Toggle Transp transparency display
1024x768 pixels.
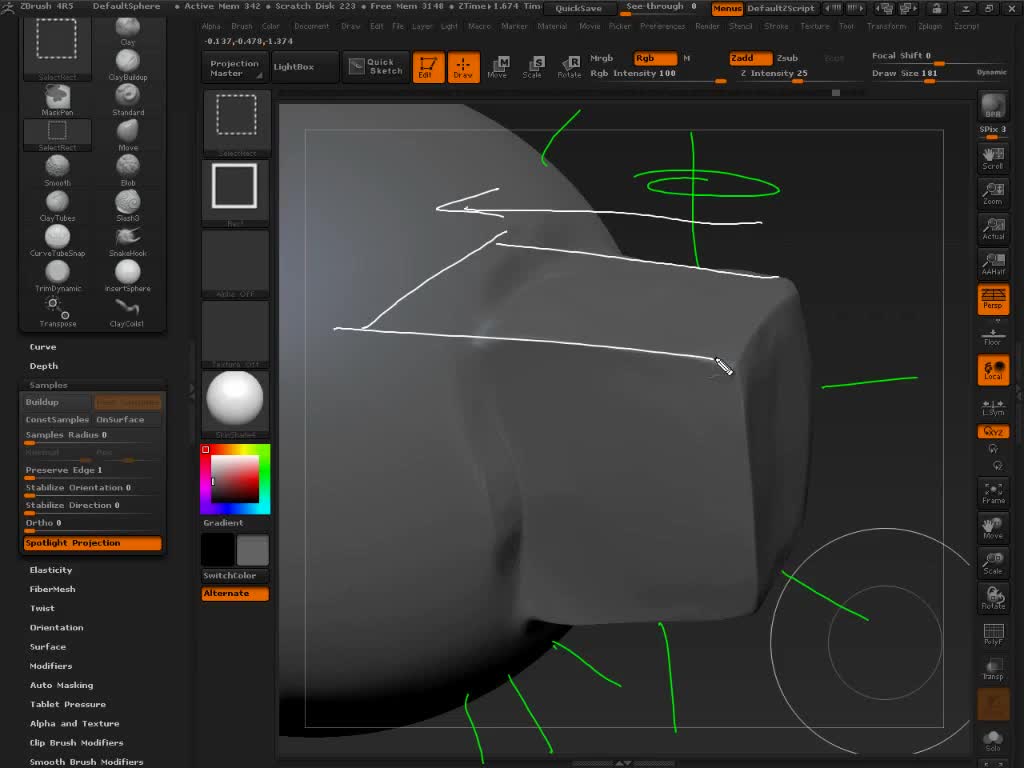993,669
